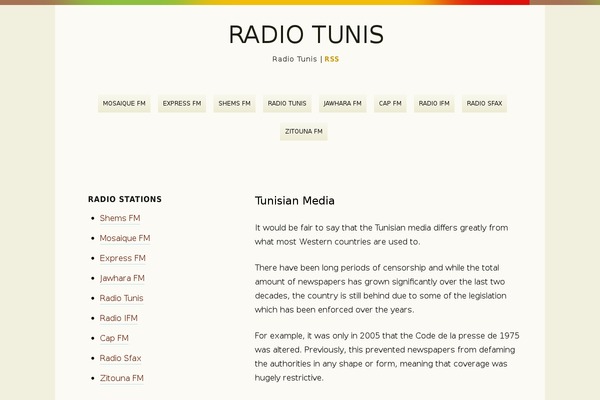Click the RADIO STATIONS sidebar heading
Image resolution: width=600 pixels, height=400 pixels.
tap(125, 199)
